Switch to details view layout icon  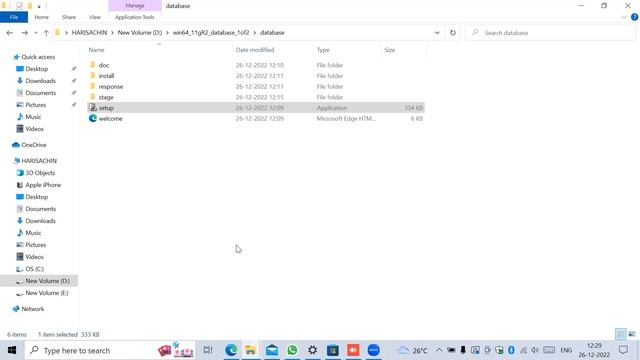tap(620, 334)
